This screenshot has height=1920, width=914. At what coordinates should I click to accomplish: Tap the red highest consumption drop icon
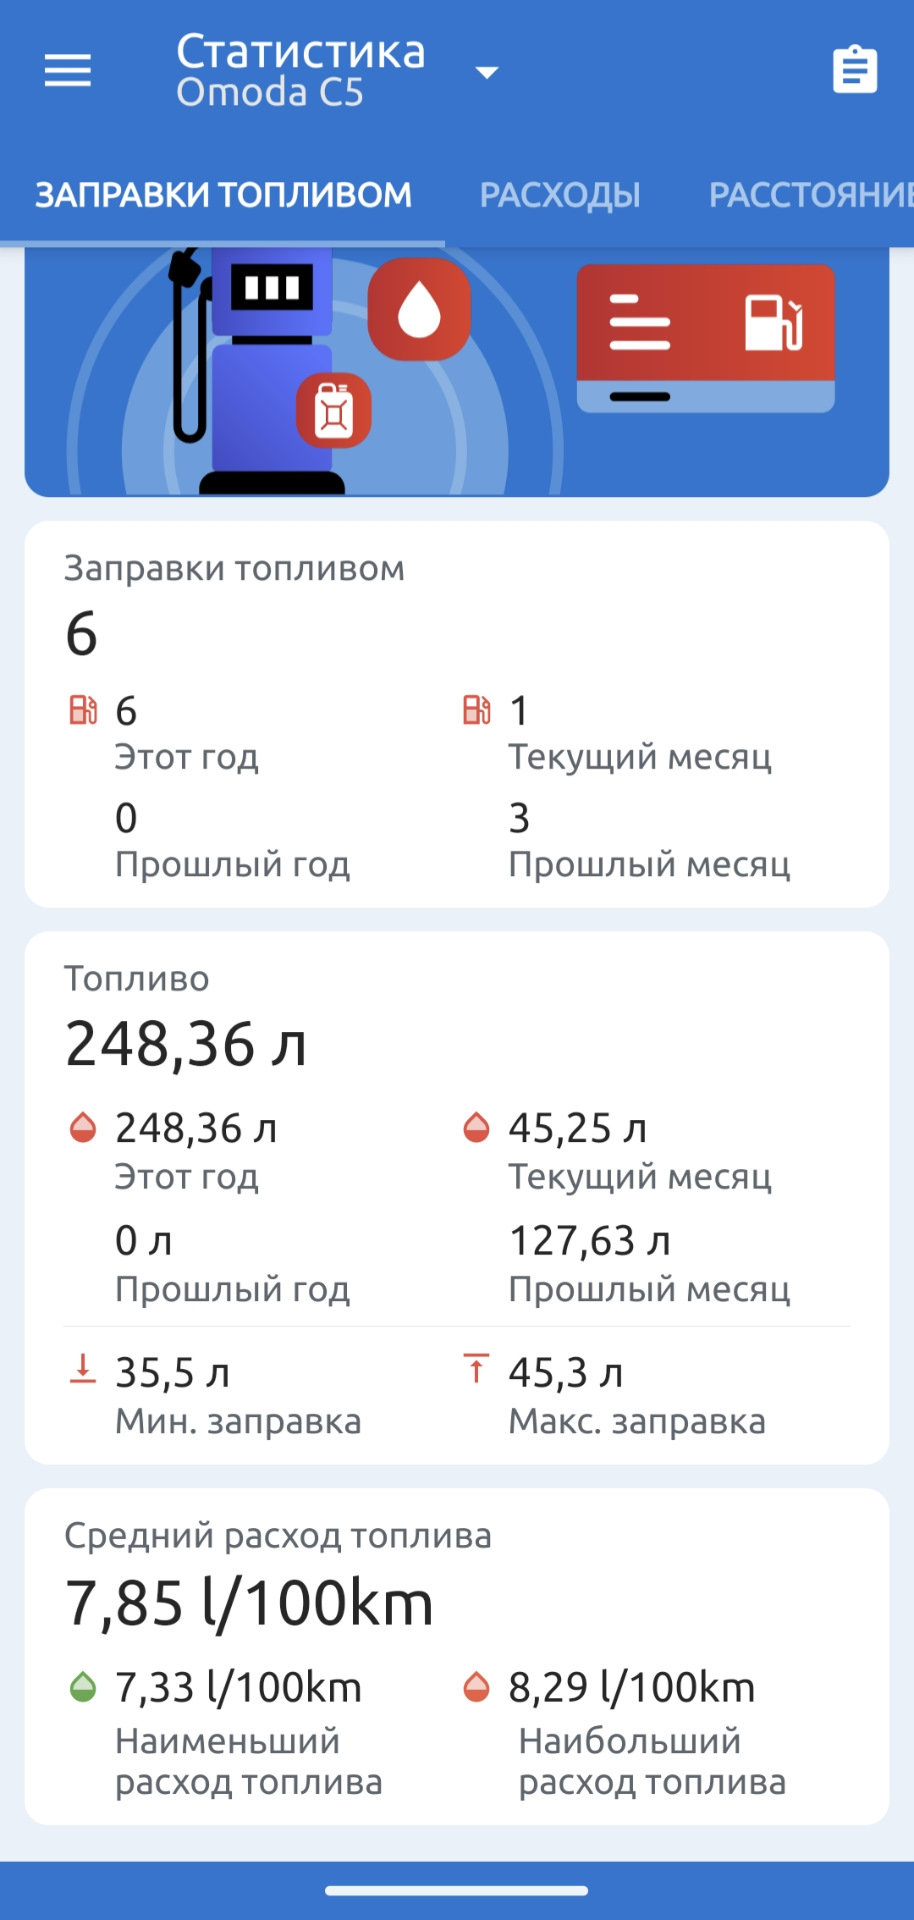(x=477, y=1687)
